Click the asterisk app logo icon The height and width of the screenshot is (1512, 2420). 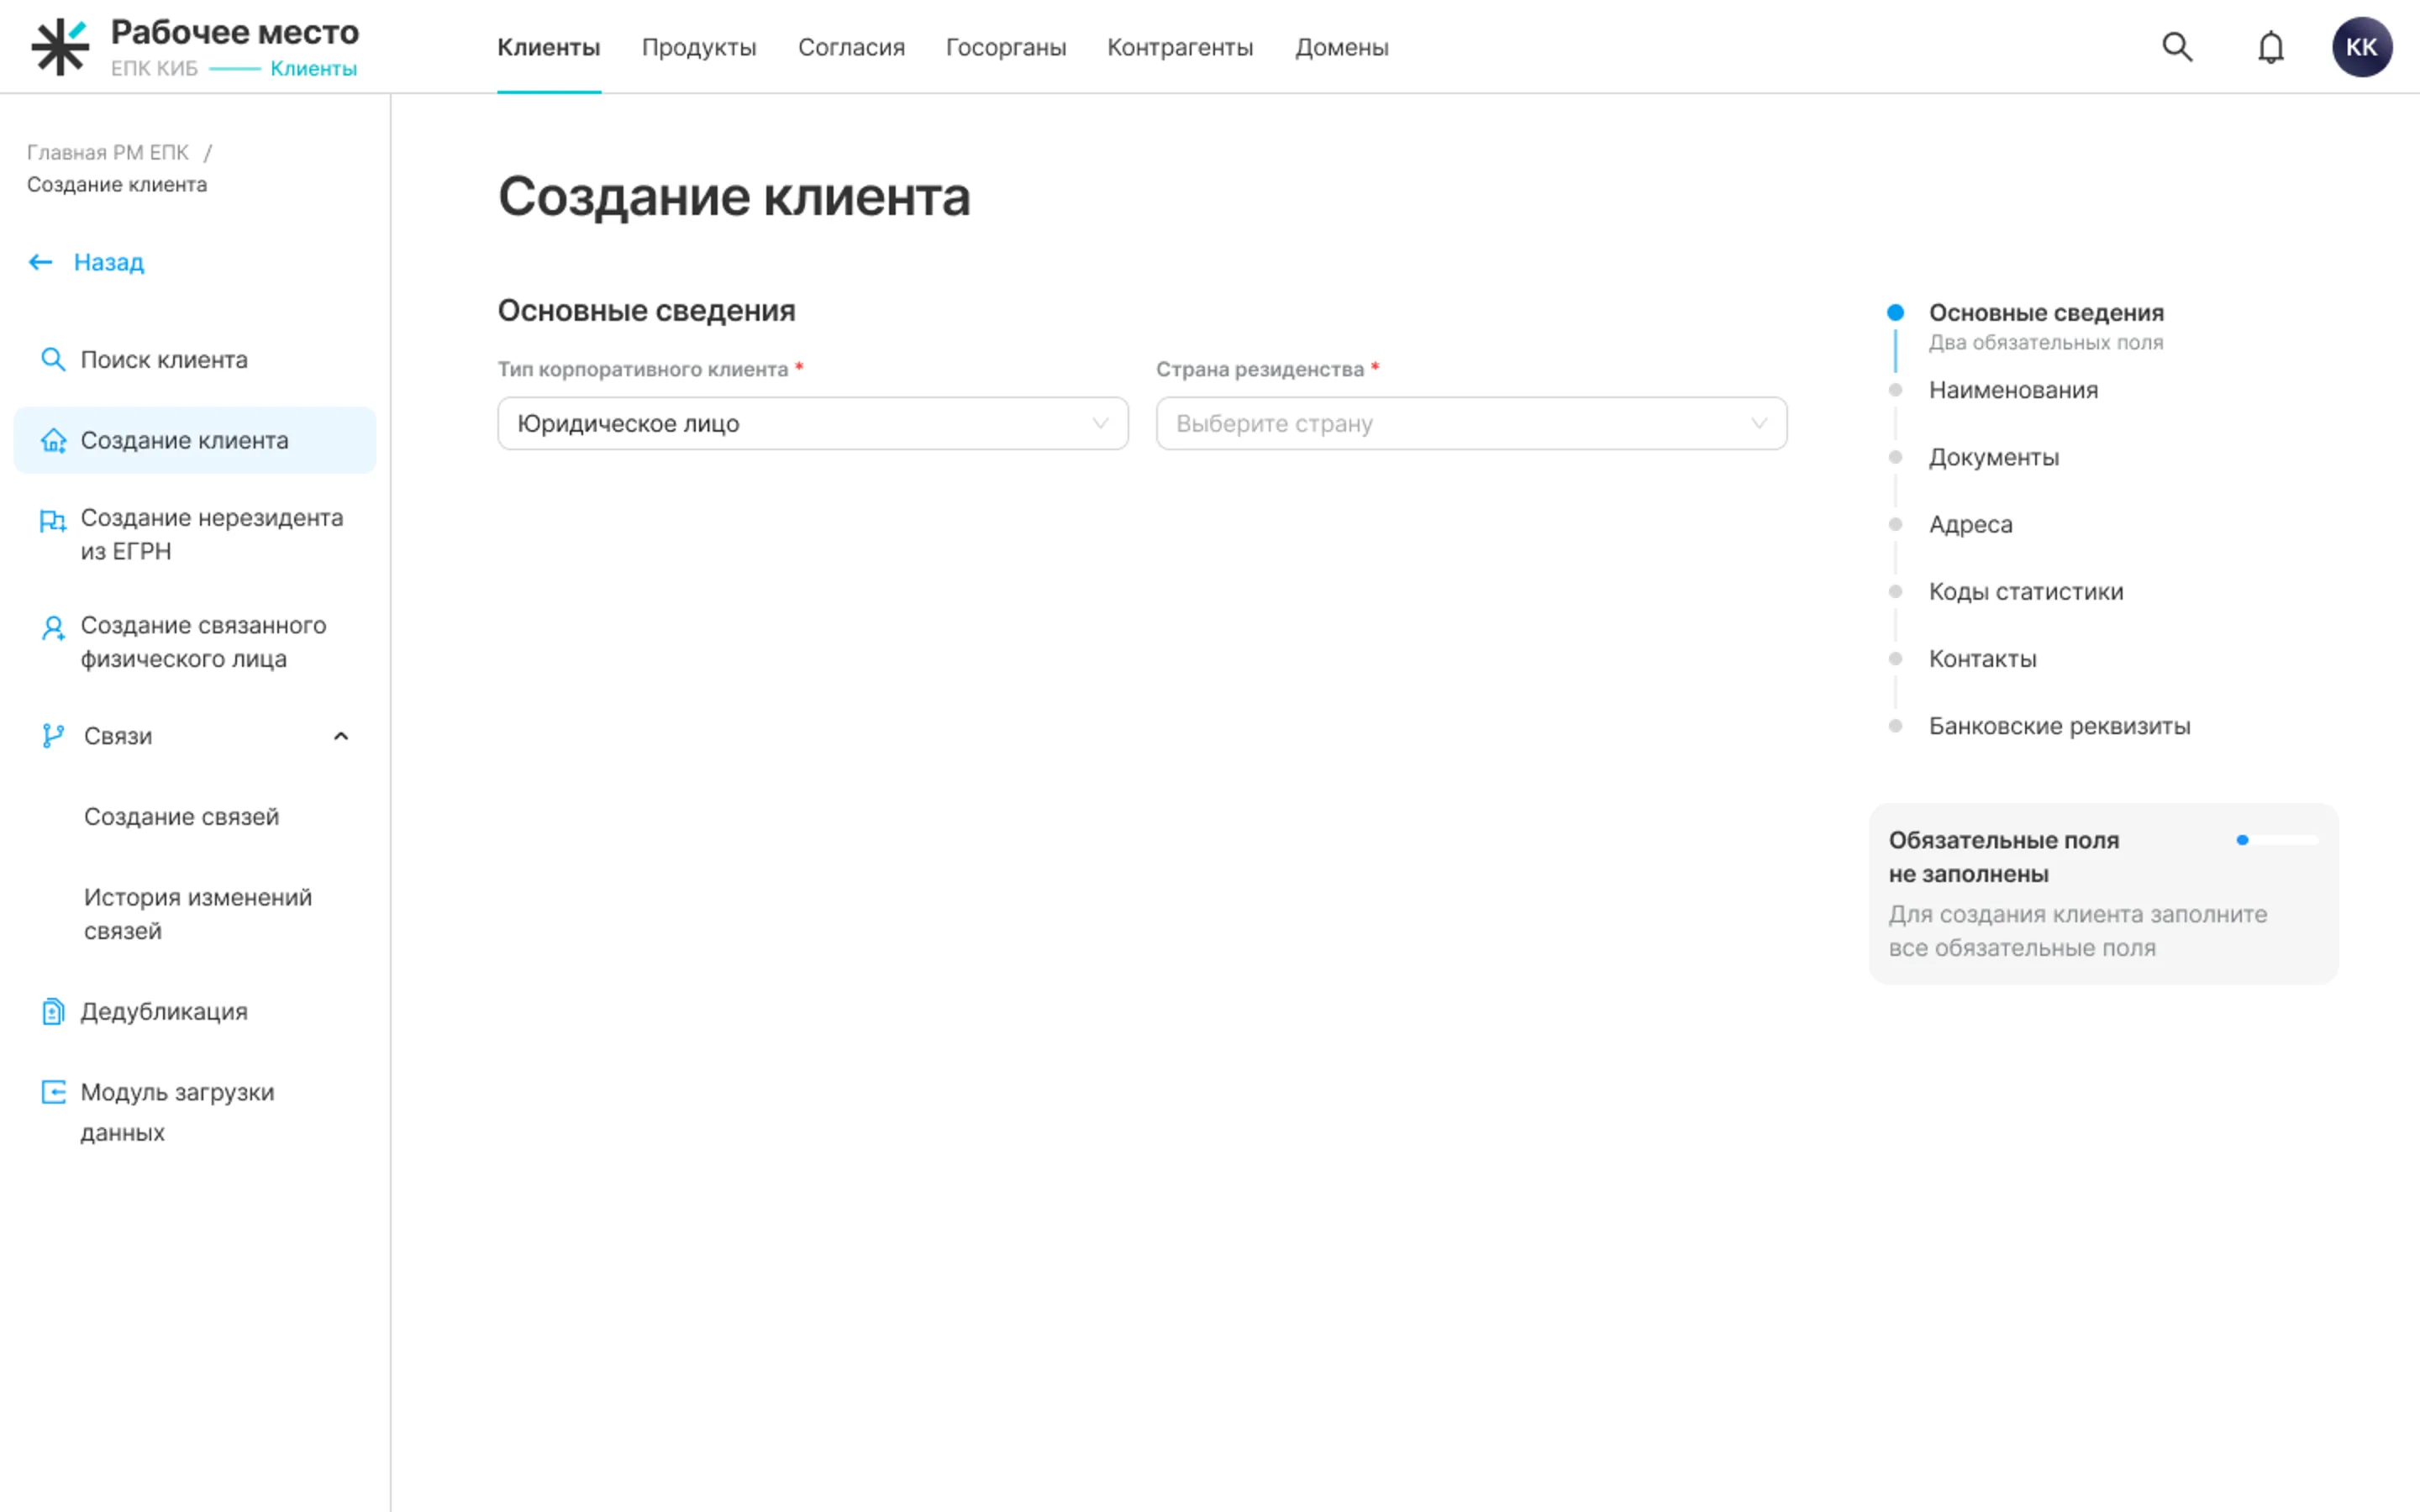(60, 47)
